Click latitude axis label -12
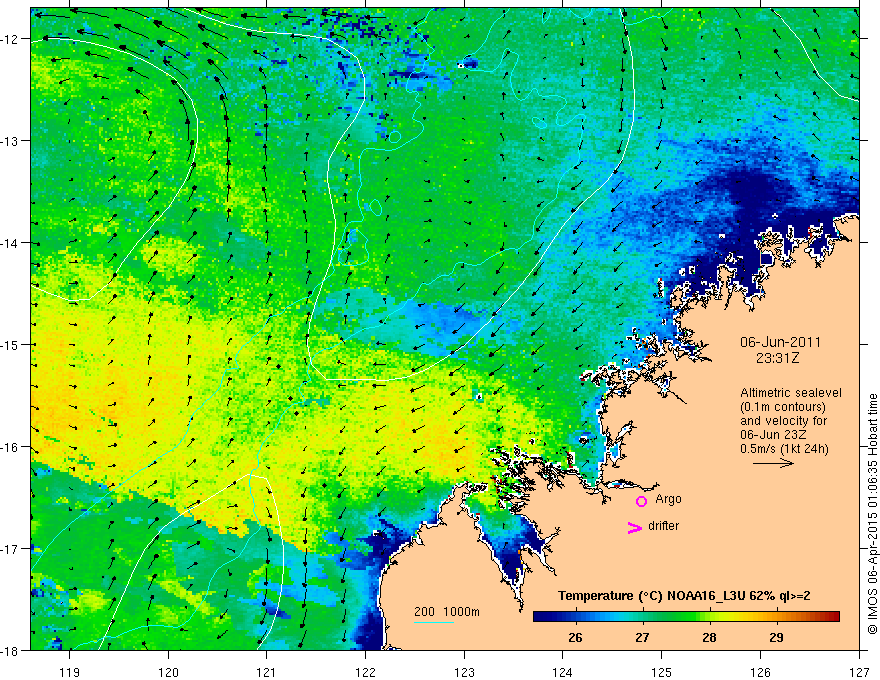 [10, 39]
